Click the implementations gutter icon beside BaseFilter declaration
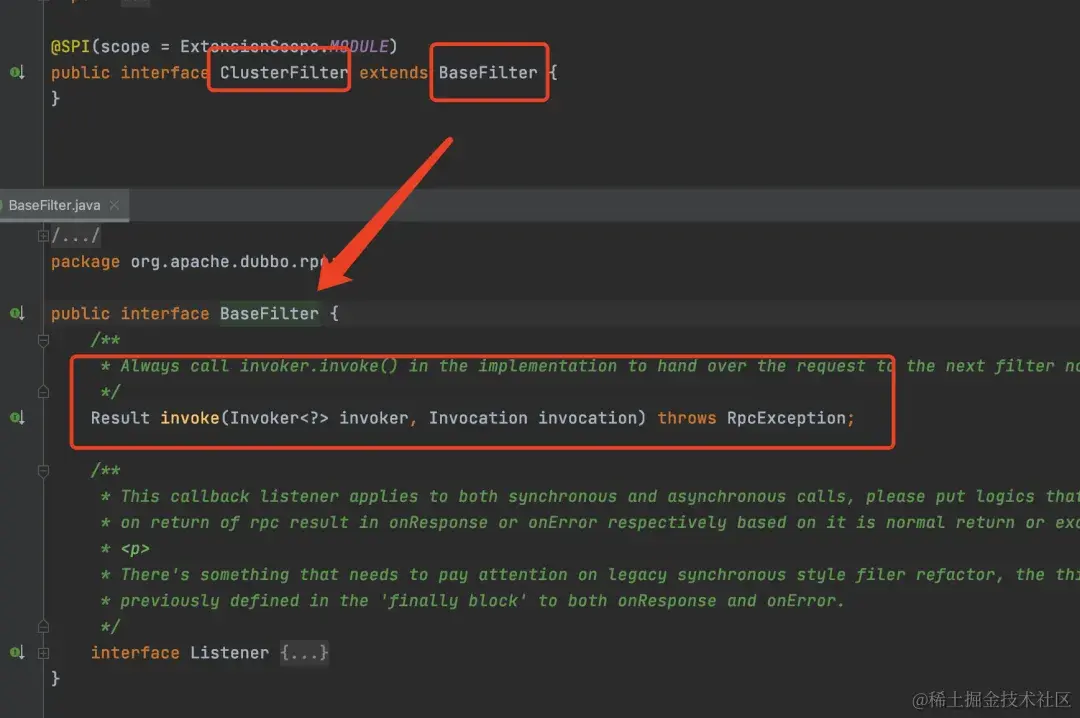The image size is (1080, 718). [x=17, y=314]
